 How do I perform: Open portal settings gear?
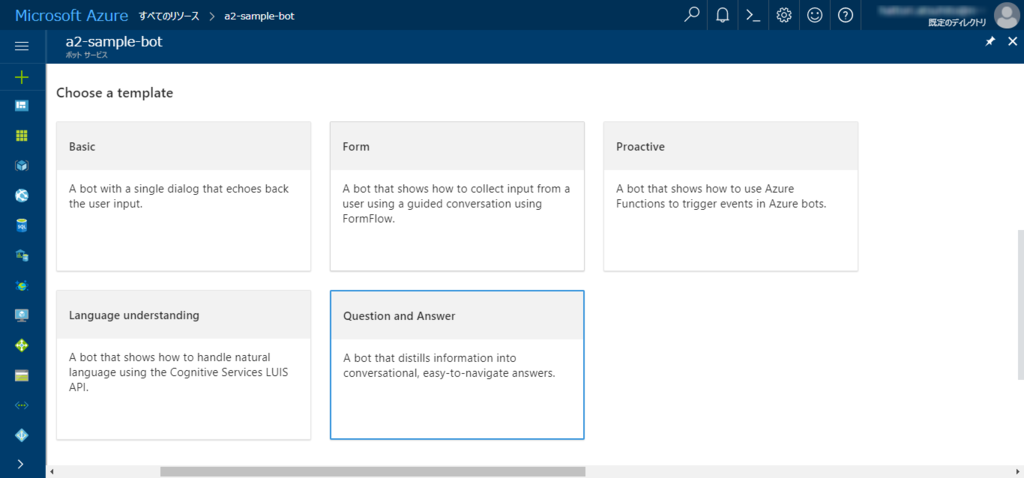click(784, 15)
